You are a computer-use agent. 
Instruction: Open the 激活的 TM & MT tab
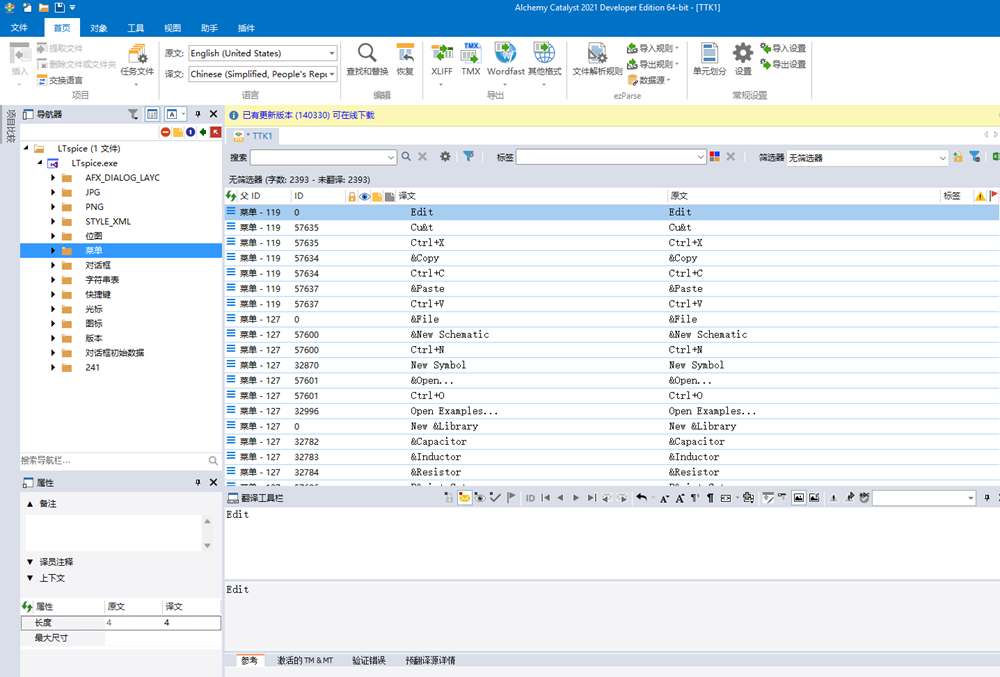click(305, 660)
